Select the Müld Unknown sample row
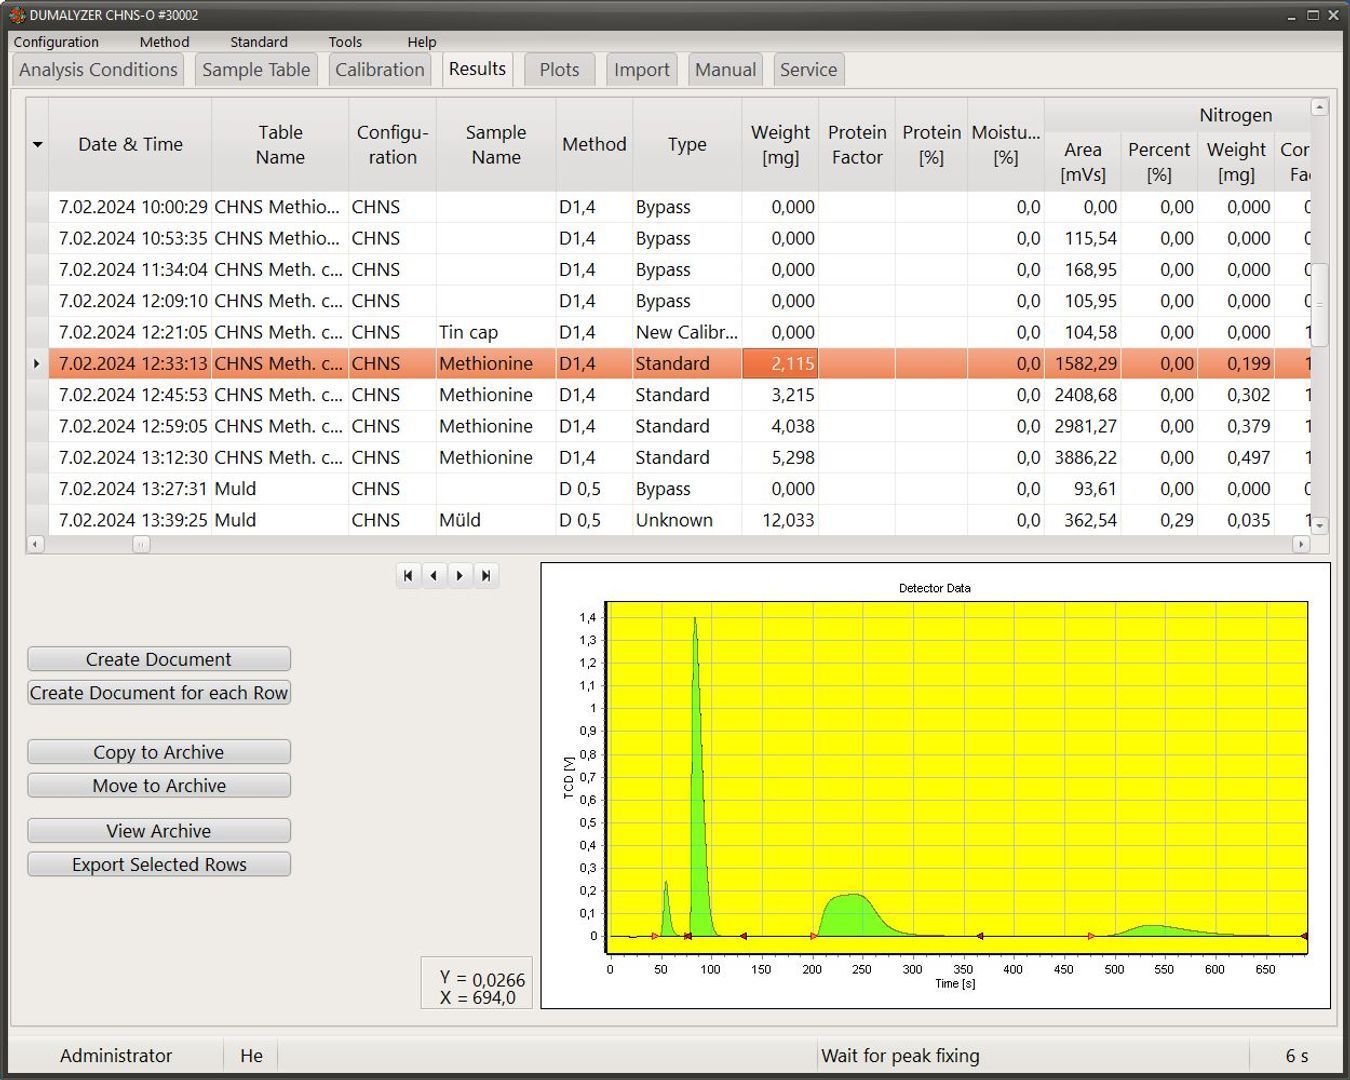The height and width of the screenshot is (1080, 1350). pyautogui.click(x=668, y=520)
